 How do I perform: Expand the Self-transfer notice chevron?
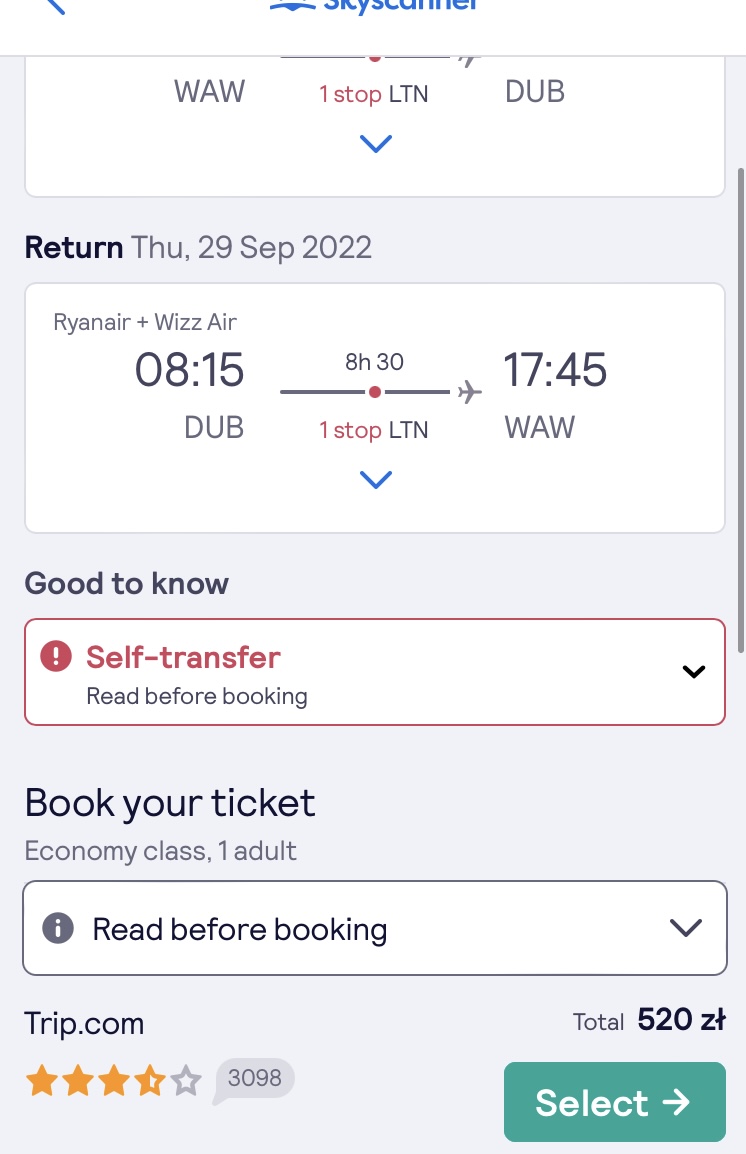point(693,671)
